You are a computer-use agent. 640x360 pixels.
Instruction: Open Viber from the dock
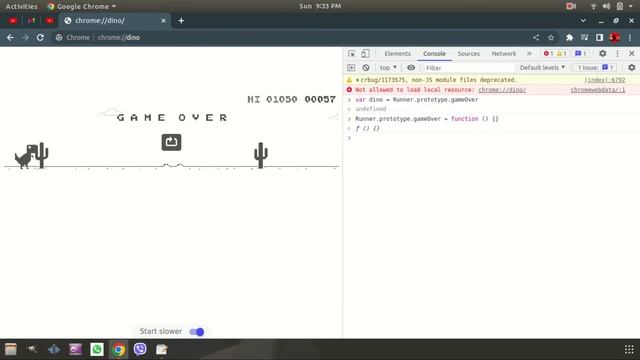click(140, 349)
